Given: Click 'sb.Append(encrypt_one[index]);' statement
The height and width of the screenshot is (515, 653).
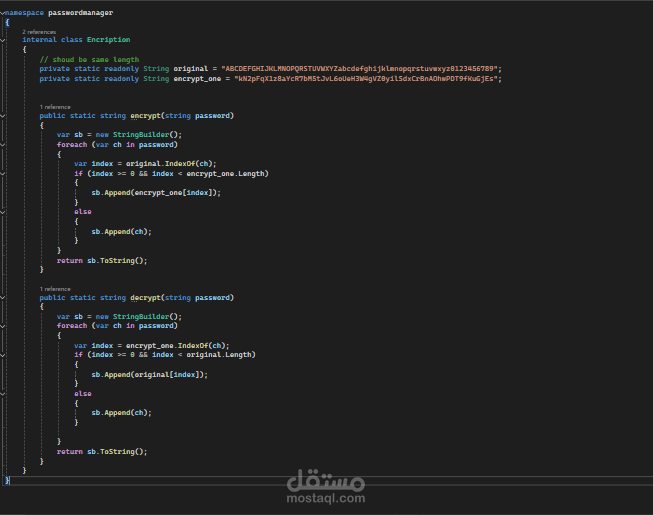Looking at the screenshot, I should coord(156,193).
